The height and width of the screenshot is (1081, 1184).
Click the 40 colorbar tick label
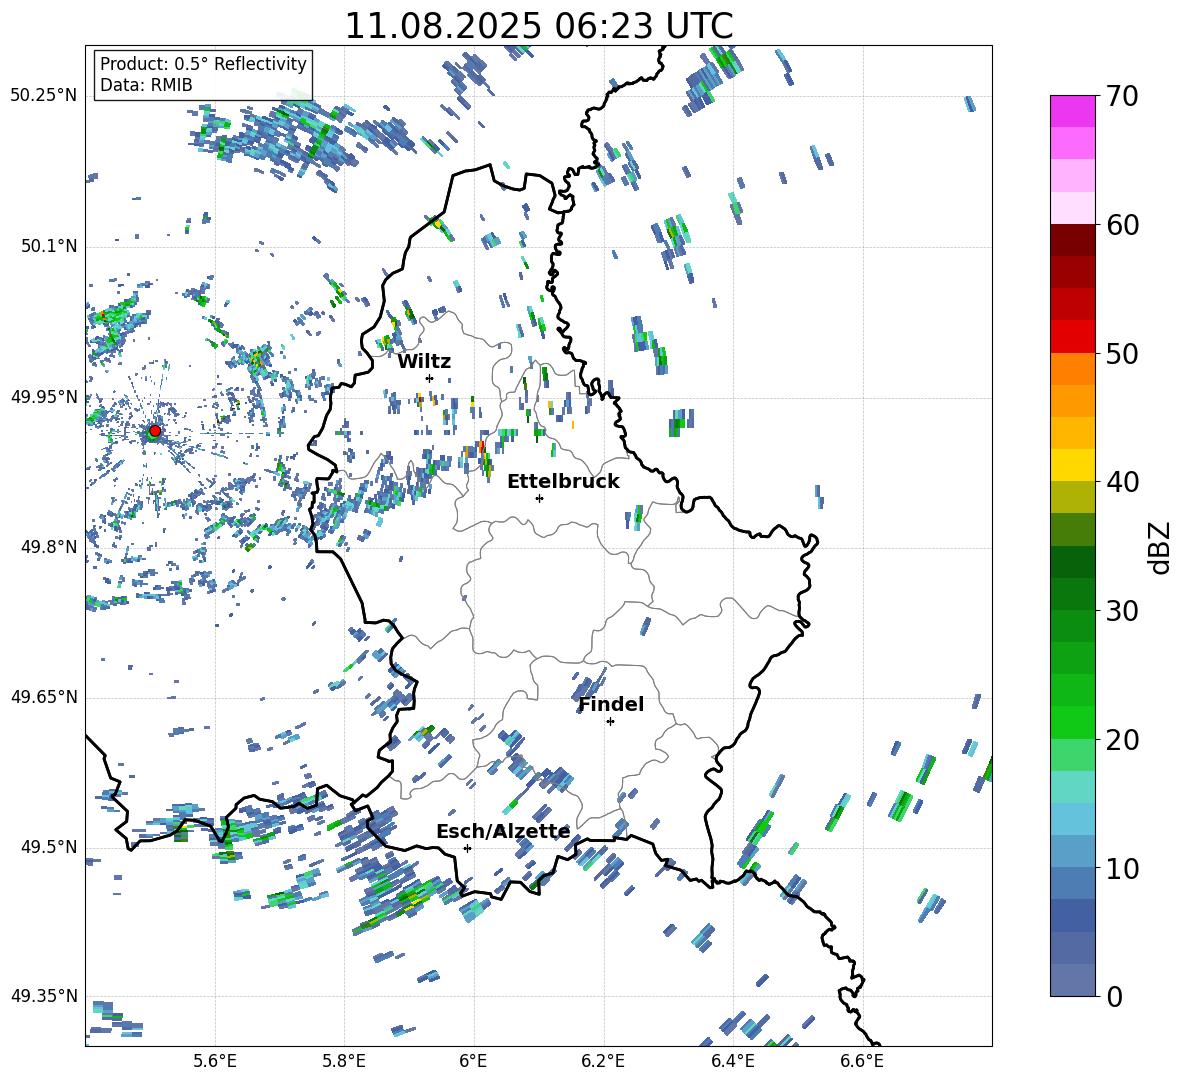click(x=1122, y=482)
